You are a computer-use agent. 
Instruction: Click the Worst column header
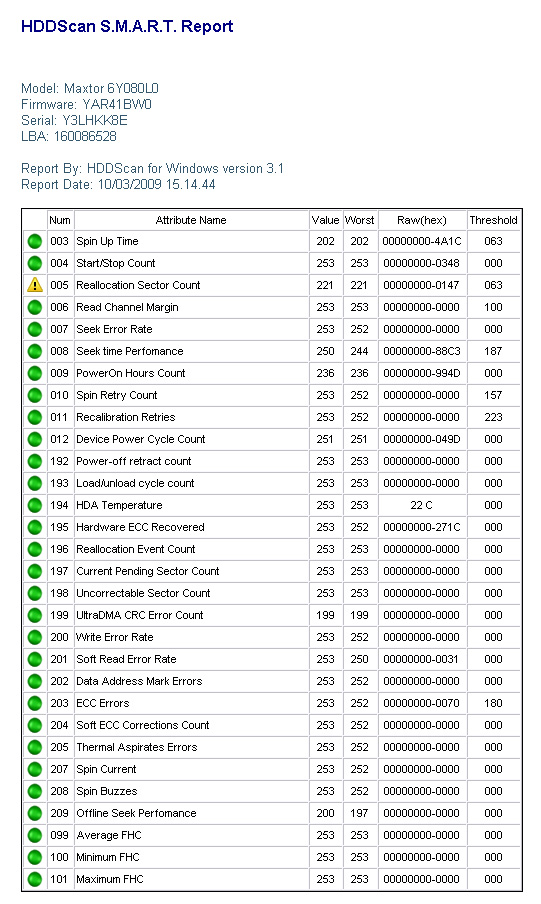coord(359,220)
